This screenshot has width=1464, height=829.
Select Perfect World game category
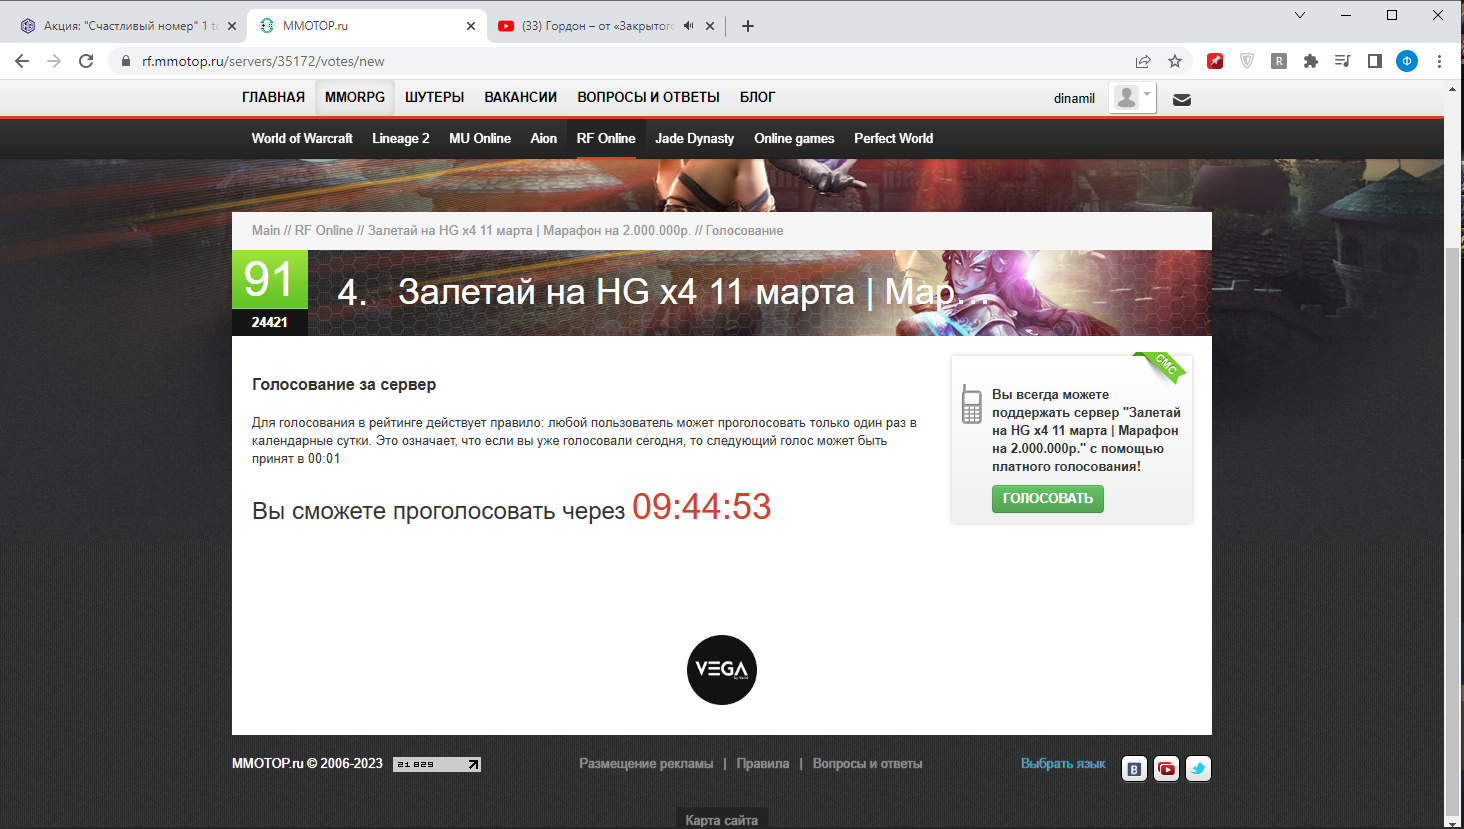[x=893, y=139]
